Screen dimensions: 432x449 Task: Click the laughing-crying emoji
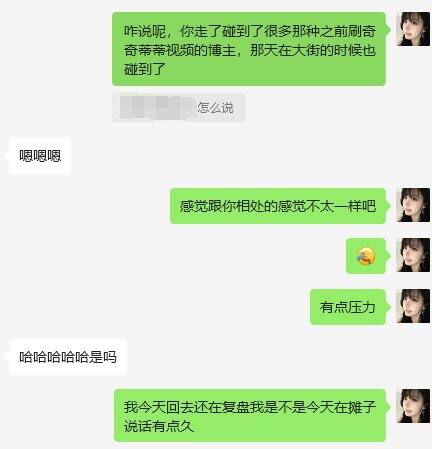click(366, 256)
